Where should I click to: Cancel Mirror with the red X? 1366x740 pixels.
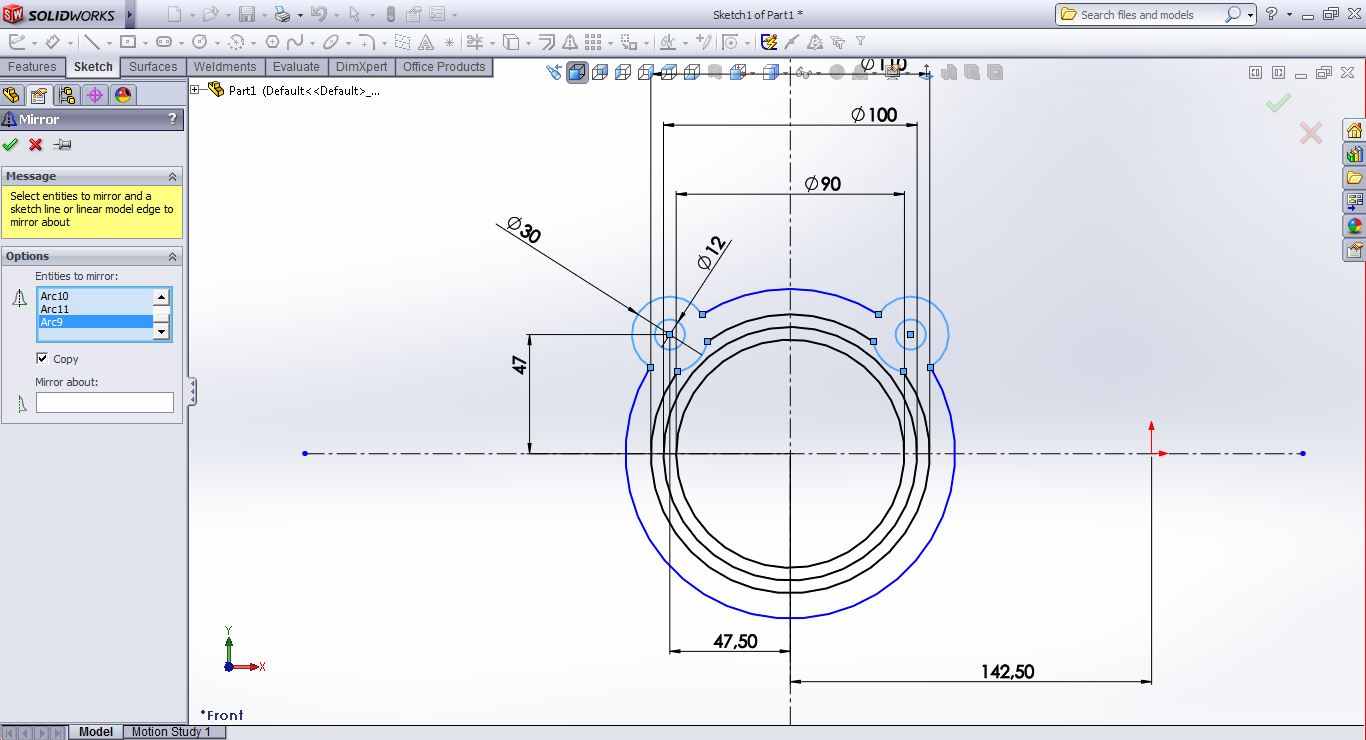36,145
